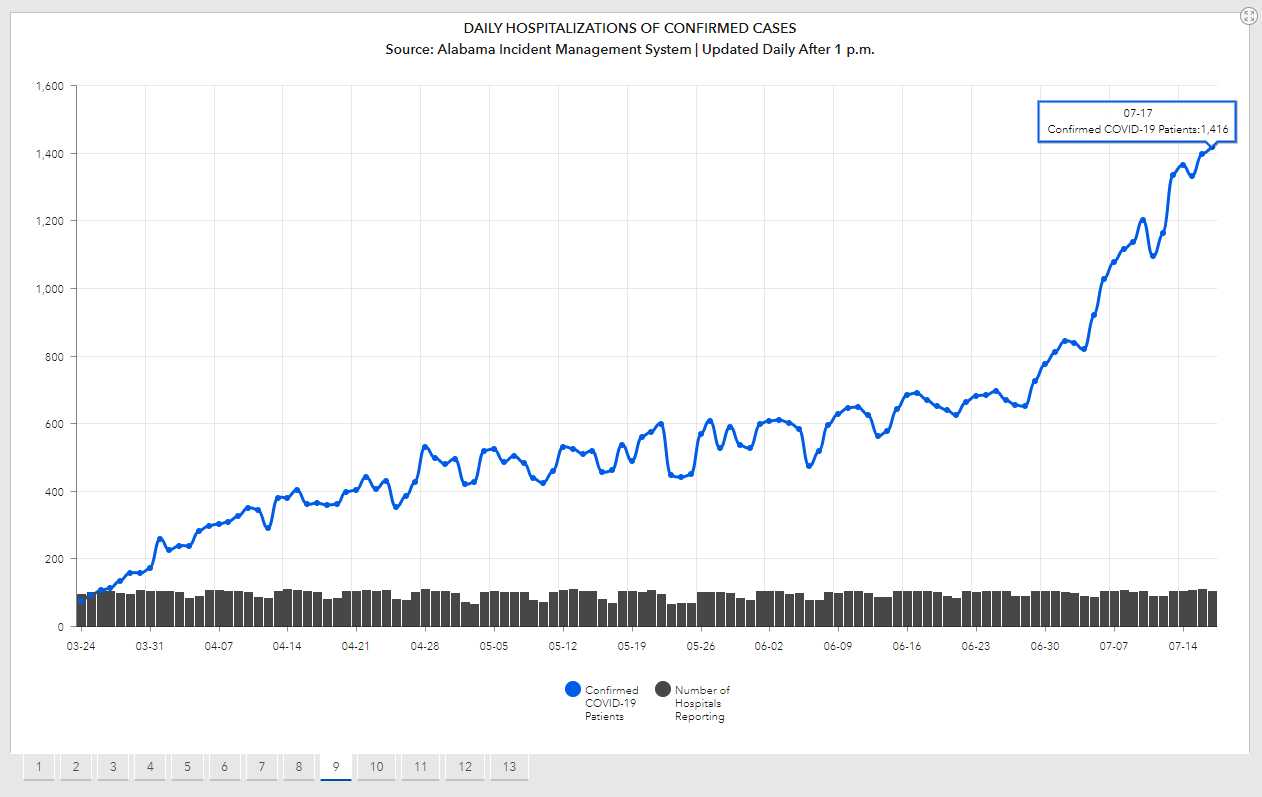Go to page tab 3
The height and width of the screenshot is (797, 1262).
tap(113, 767)
